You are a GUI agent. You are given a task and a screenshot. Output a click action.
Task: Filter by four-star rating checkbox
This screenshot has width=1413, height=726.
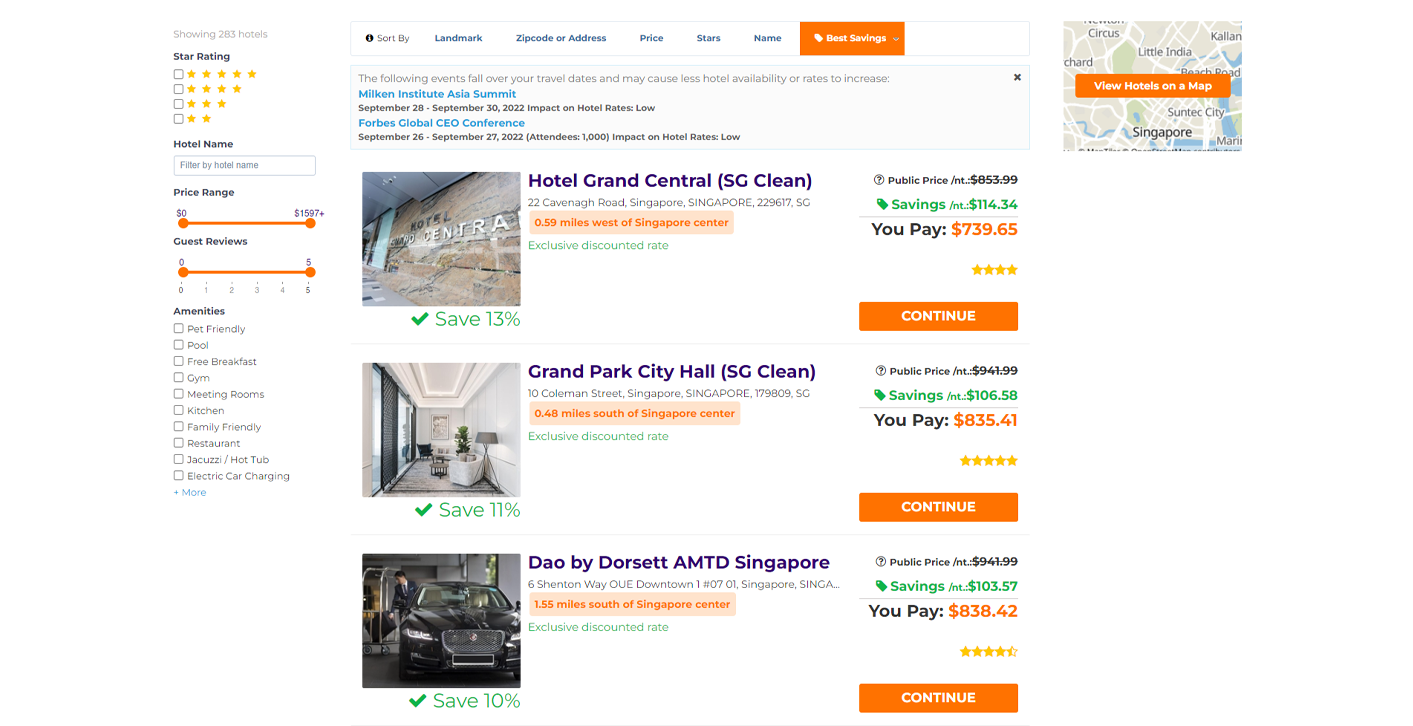pos(178,89)
